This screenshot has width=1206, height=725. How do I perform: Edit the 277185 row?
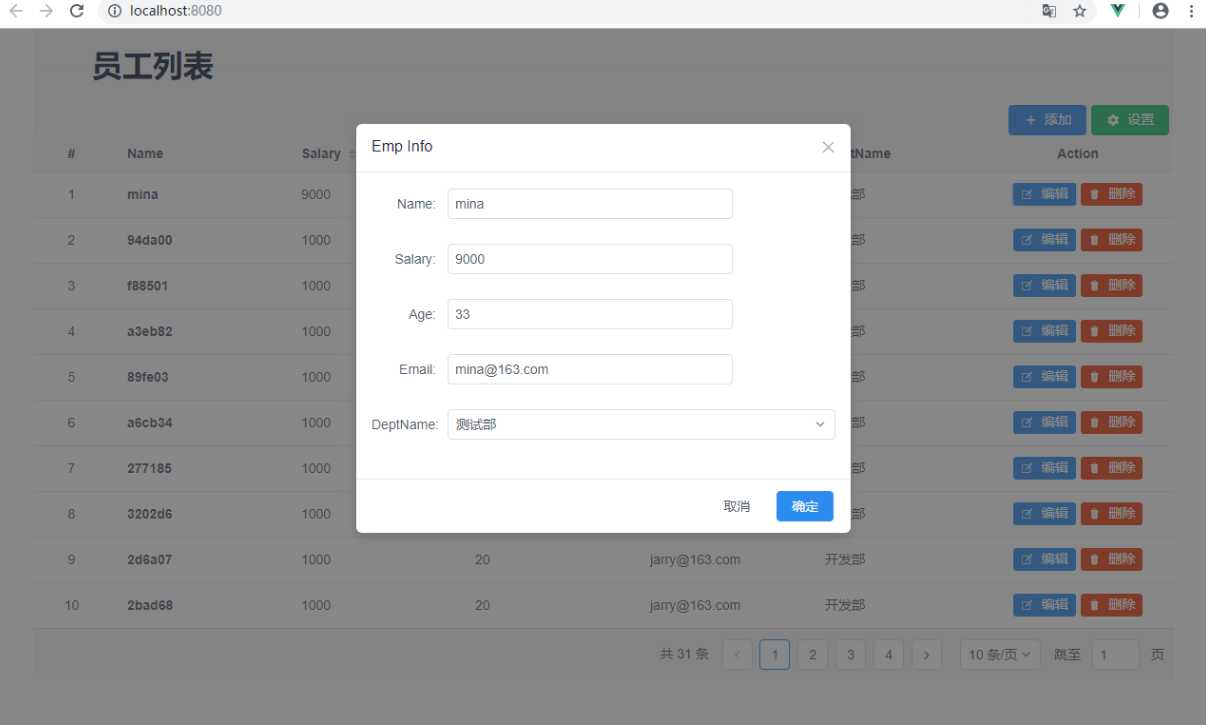coord(1044,468)
